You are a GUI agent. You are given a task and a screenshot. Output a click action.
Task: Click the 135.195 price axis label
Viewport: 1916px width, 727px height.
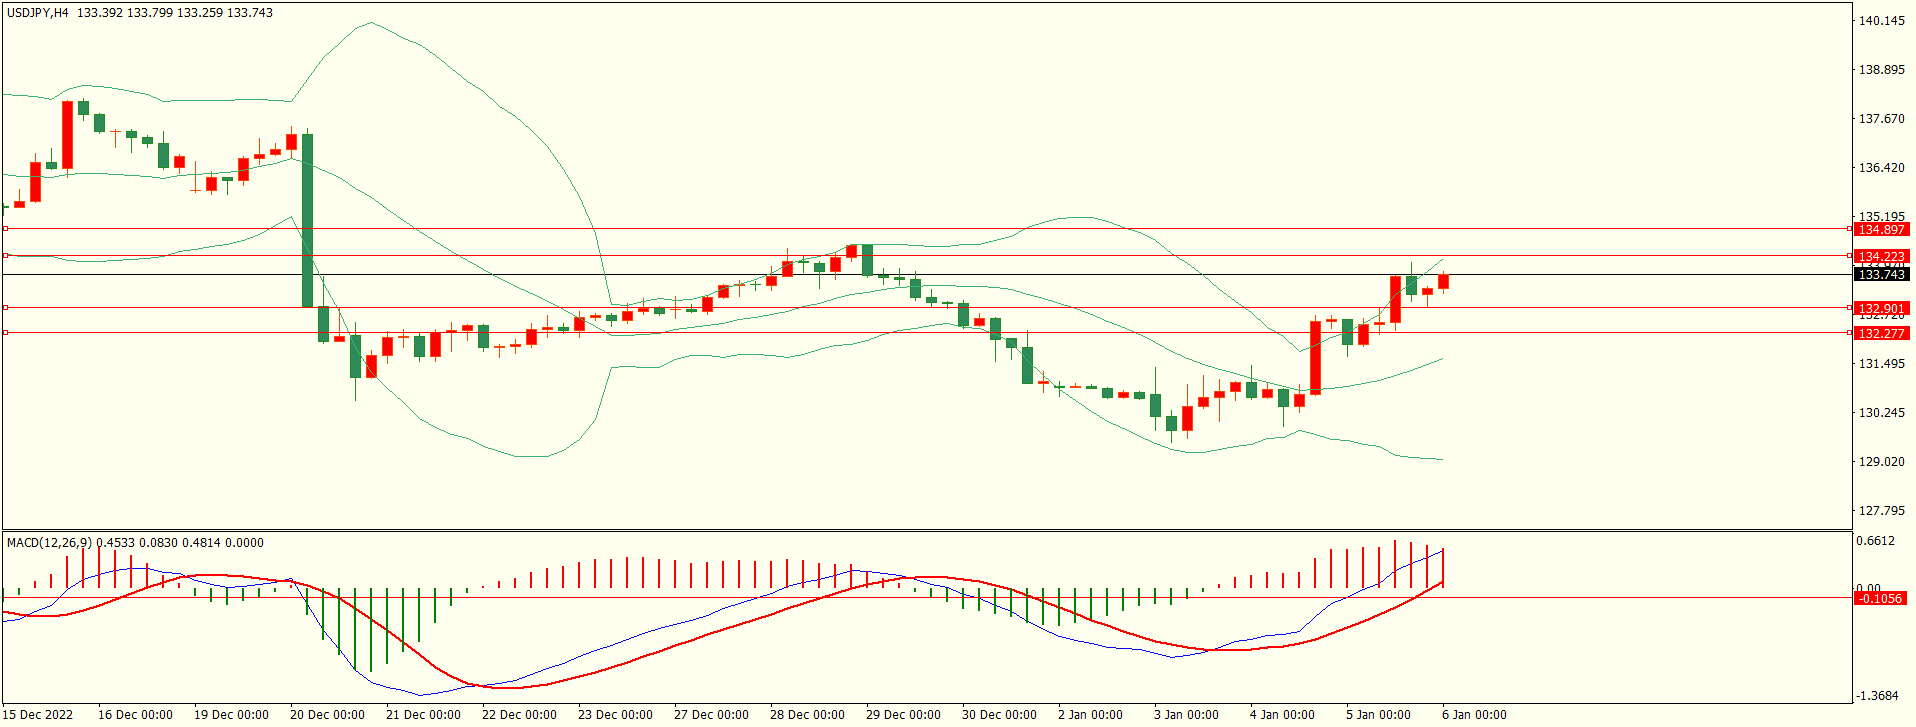pos(1881,216)
